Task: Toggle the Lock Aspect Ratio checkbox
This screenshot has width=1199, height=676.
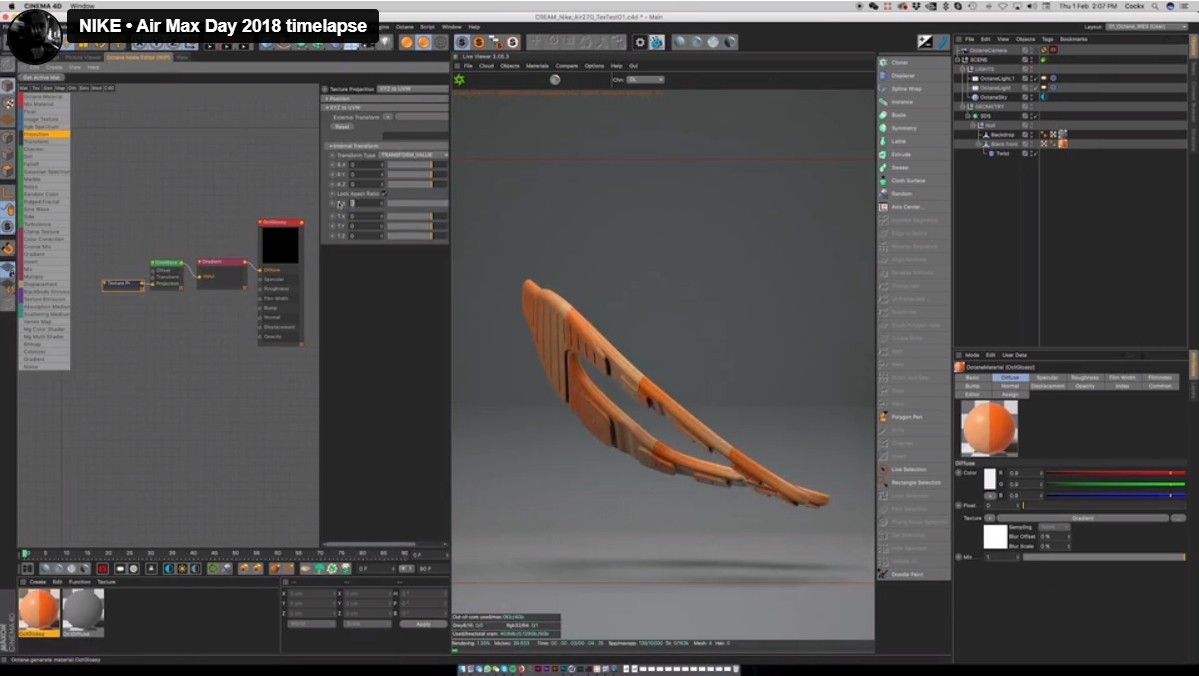Action: 383,193
